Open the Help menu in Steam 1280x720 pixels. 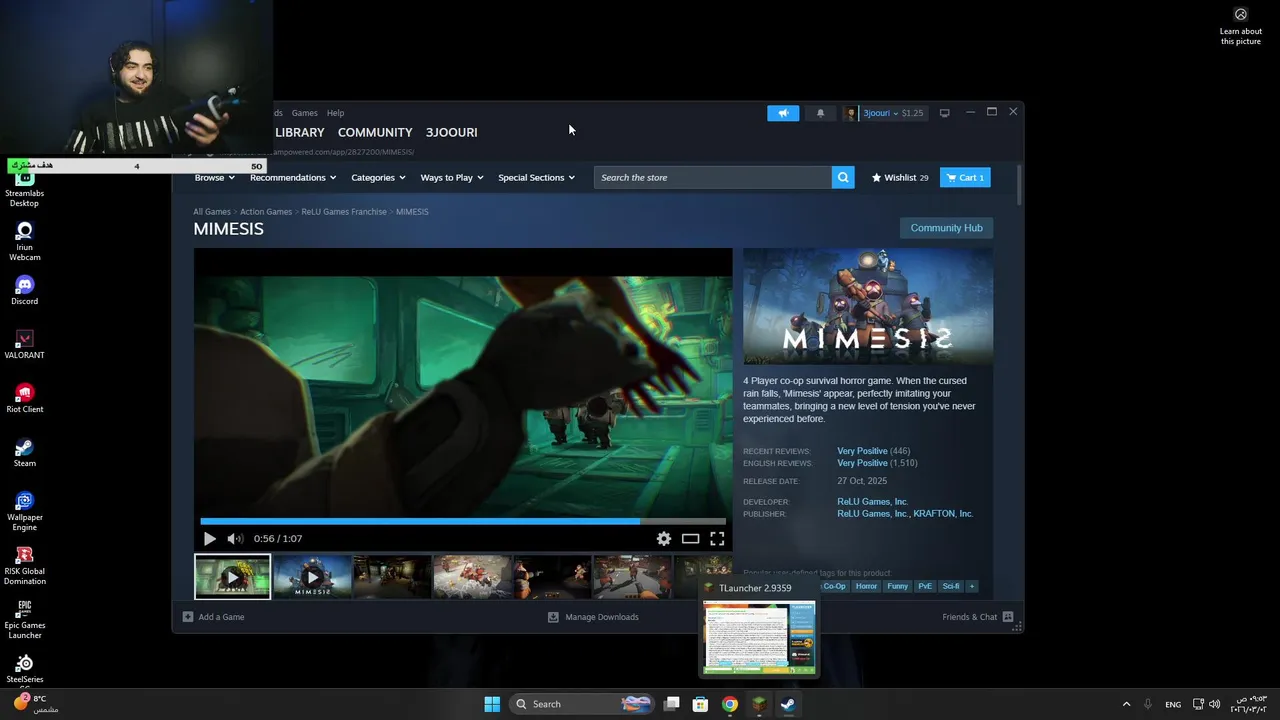(335, 113)
